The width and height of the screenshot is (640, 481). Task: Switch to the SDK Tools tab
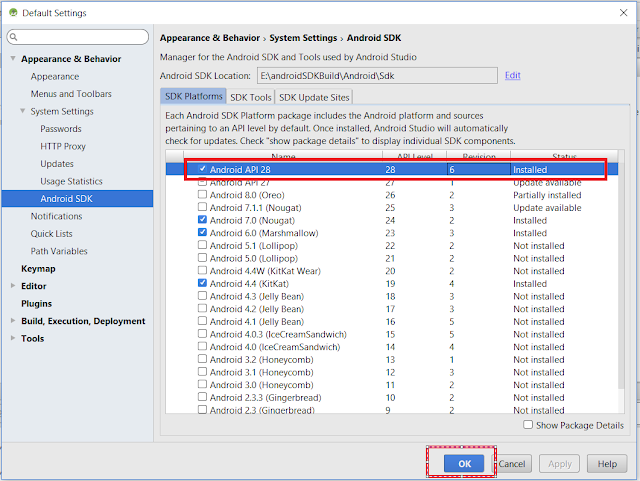point(251,97)
